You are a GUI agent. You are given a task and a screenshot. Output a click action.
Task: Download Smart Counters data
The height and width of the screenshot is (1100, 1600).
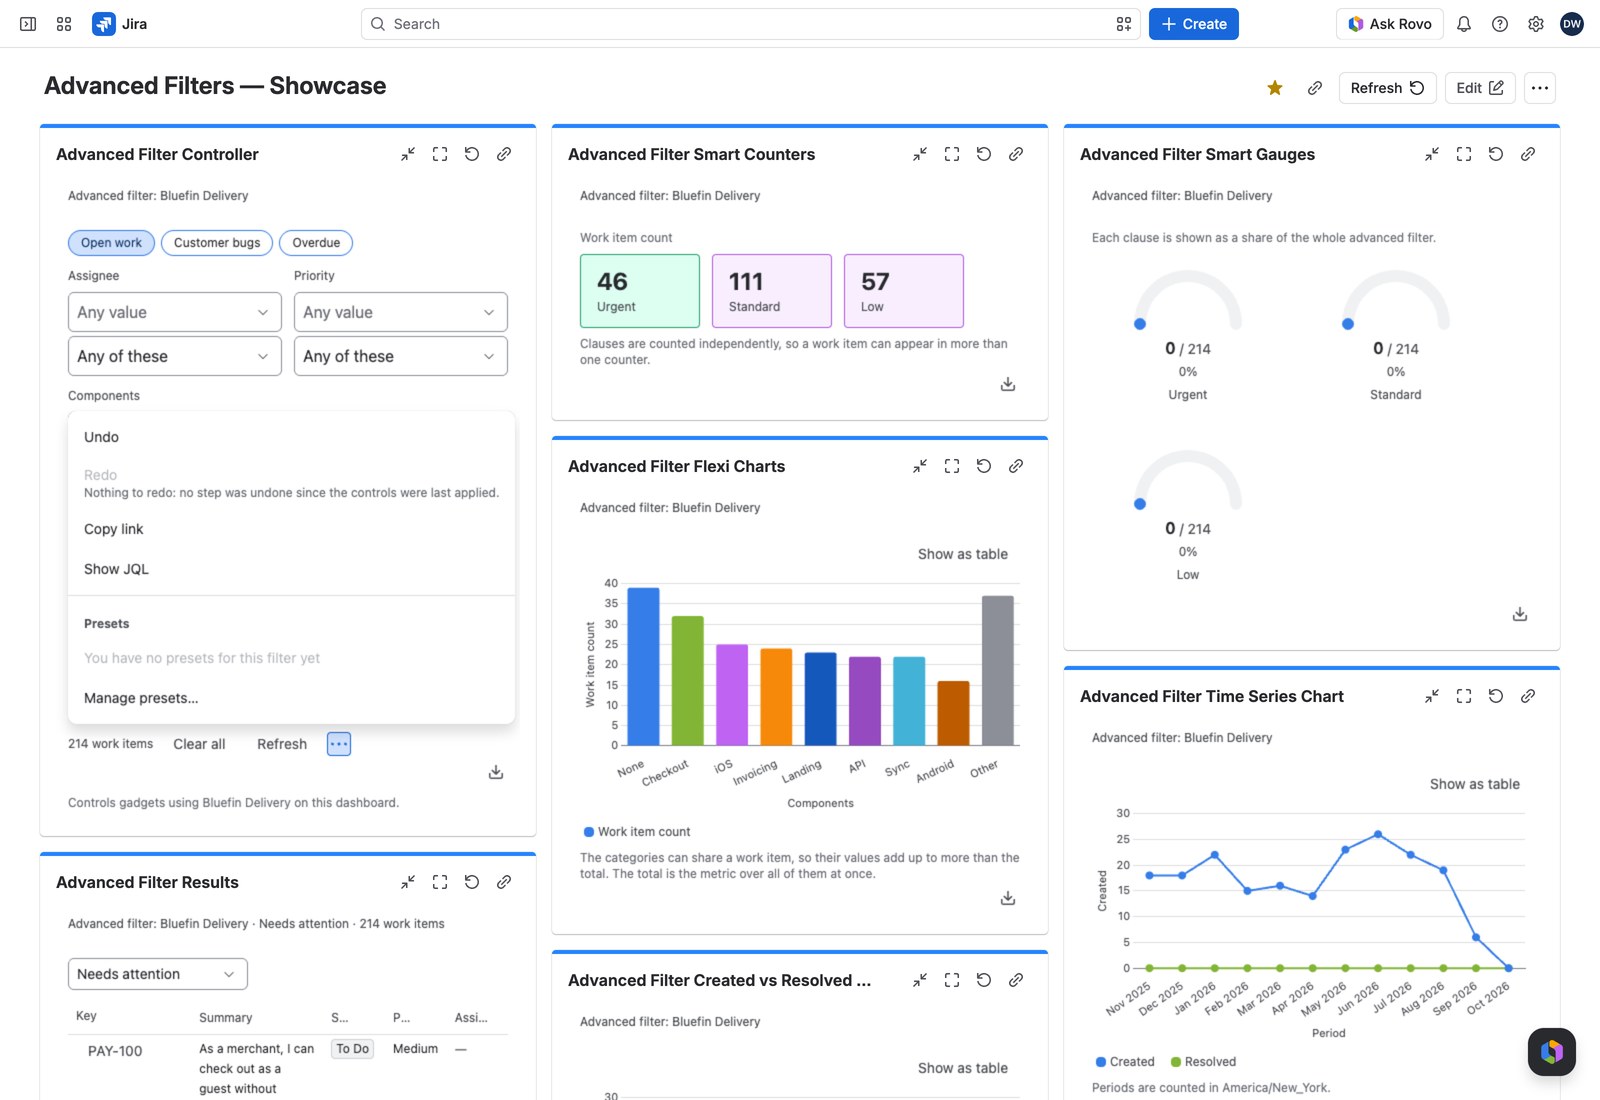[x=1008, y=384]
